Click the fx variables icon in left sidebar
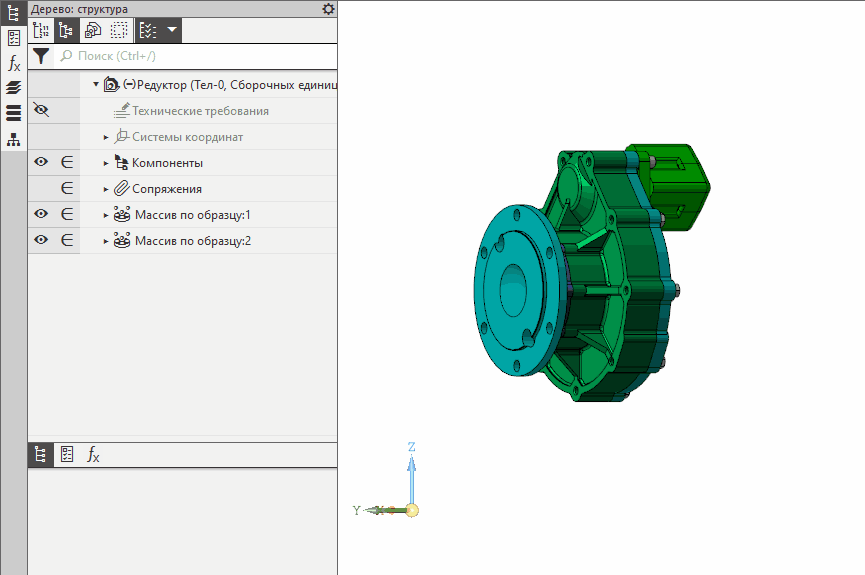 point(13,63)
